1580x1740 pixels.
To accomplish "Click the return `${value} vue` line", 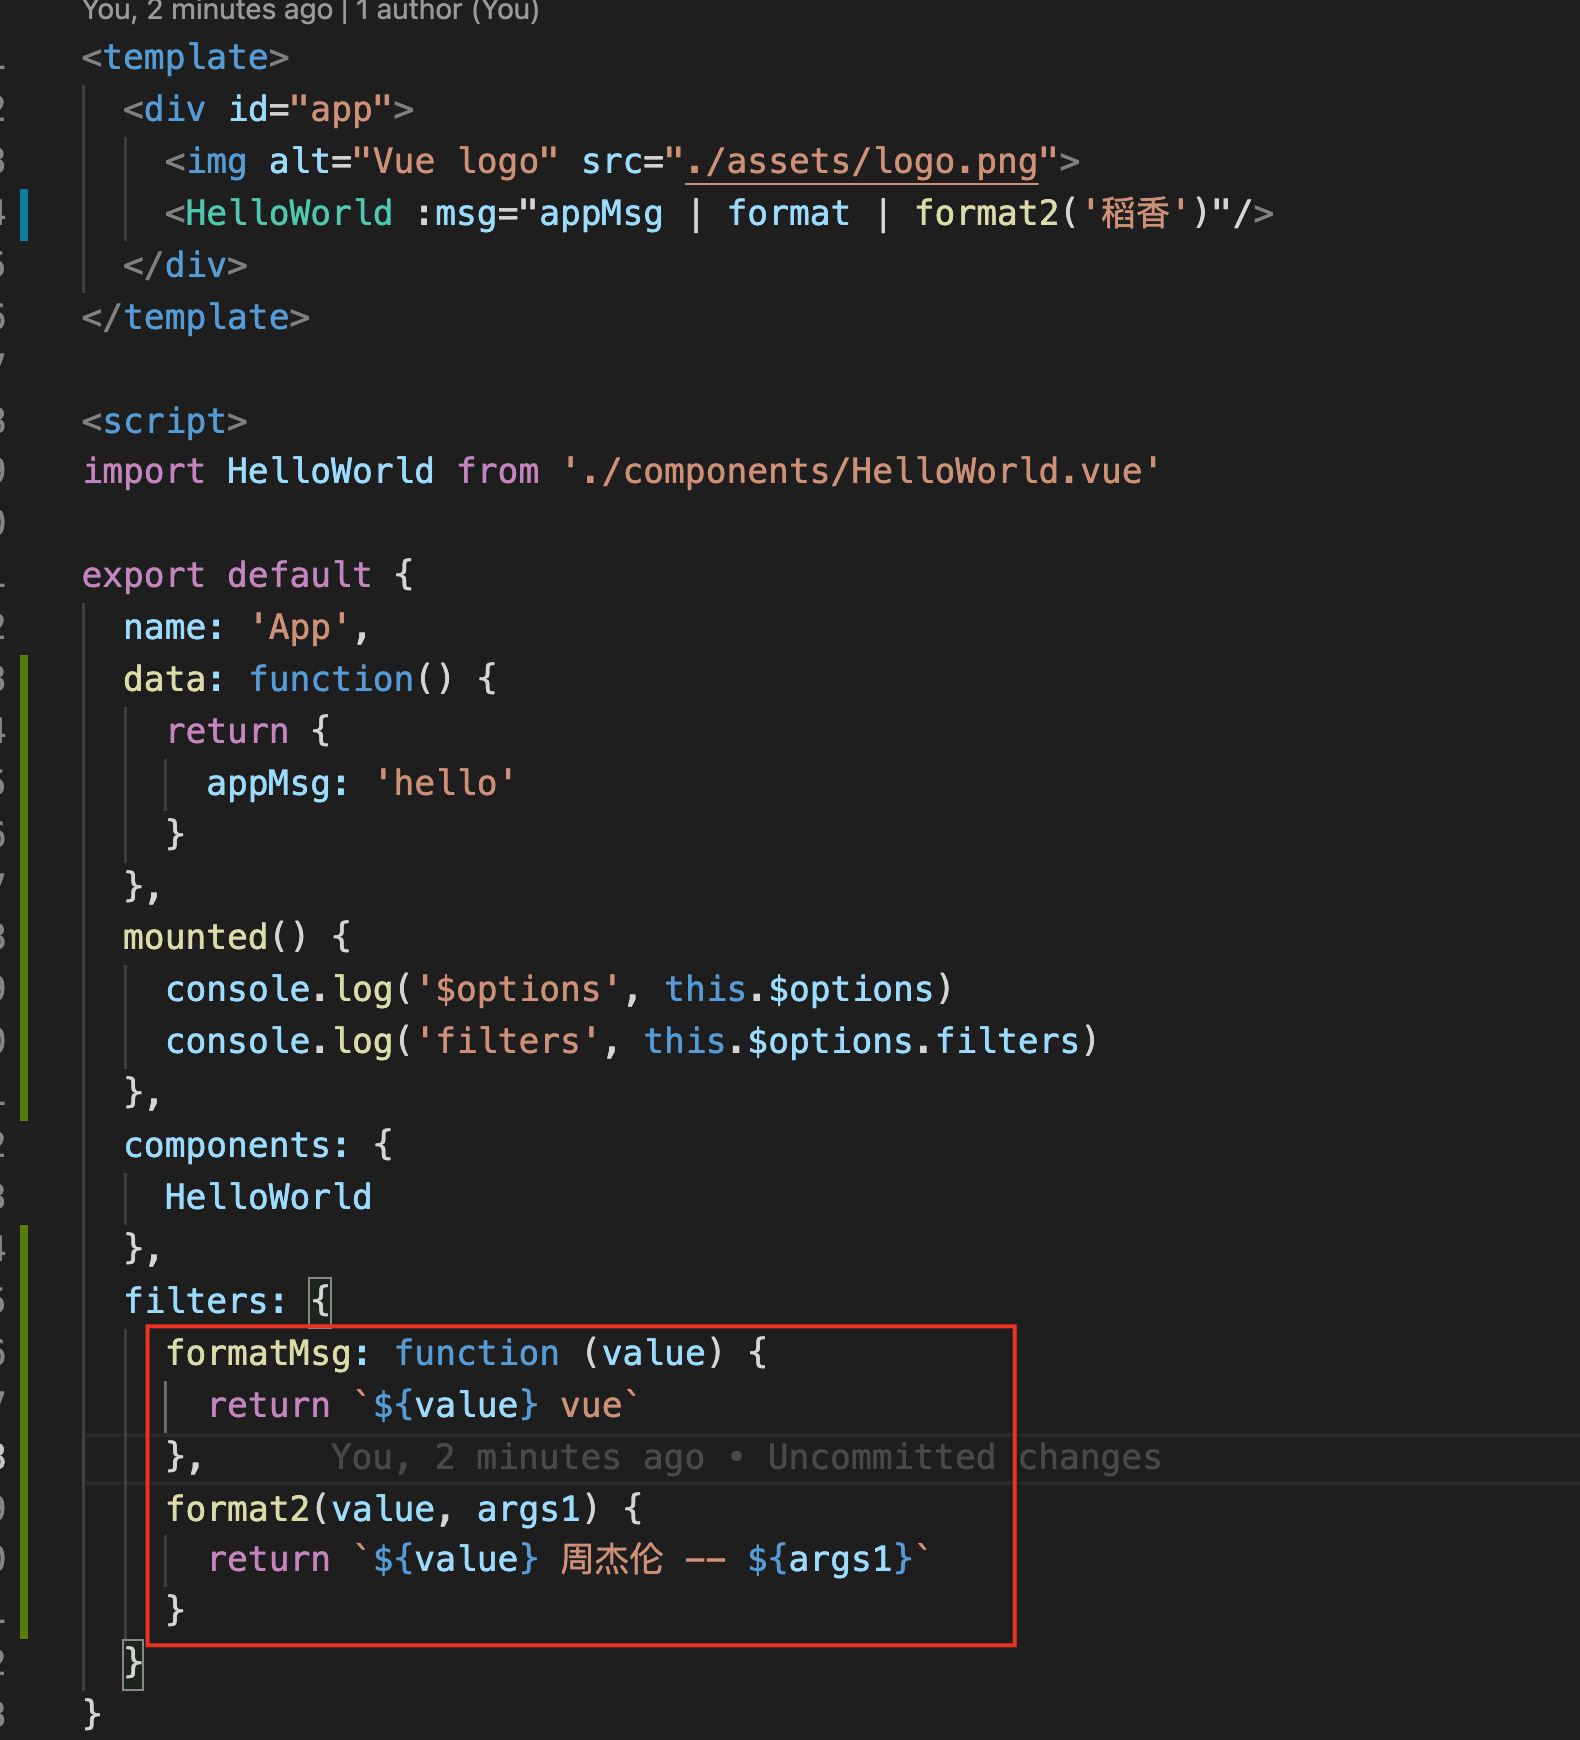I will [423, 1405].
